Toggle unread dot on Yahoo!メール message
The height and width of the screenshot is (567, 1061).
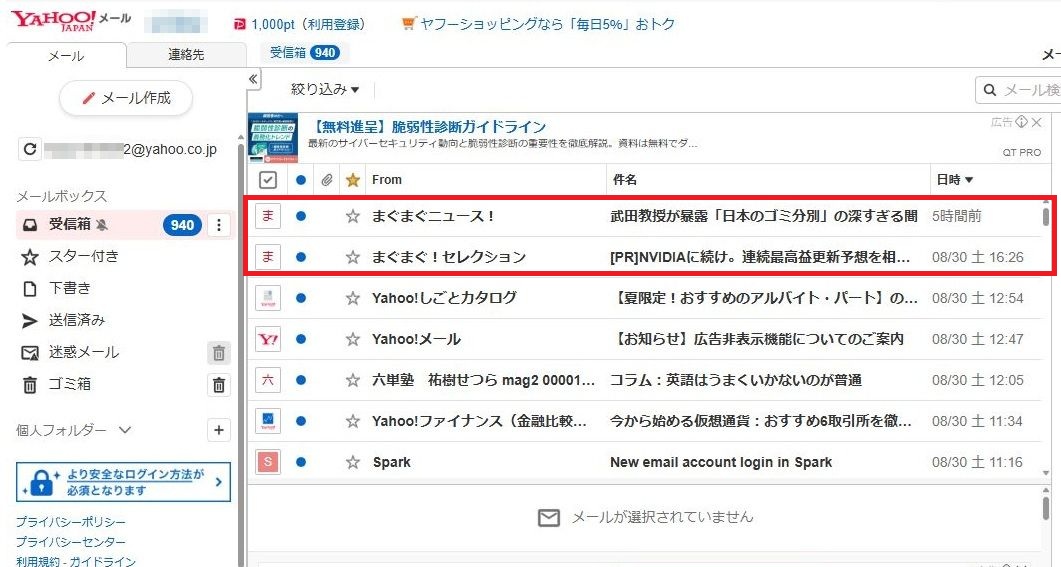tap(301, 339)
